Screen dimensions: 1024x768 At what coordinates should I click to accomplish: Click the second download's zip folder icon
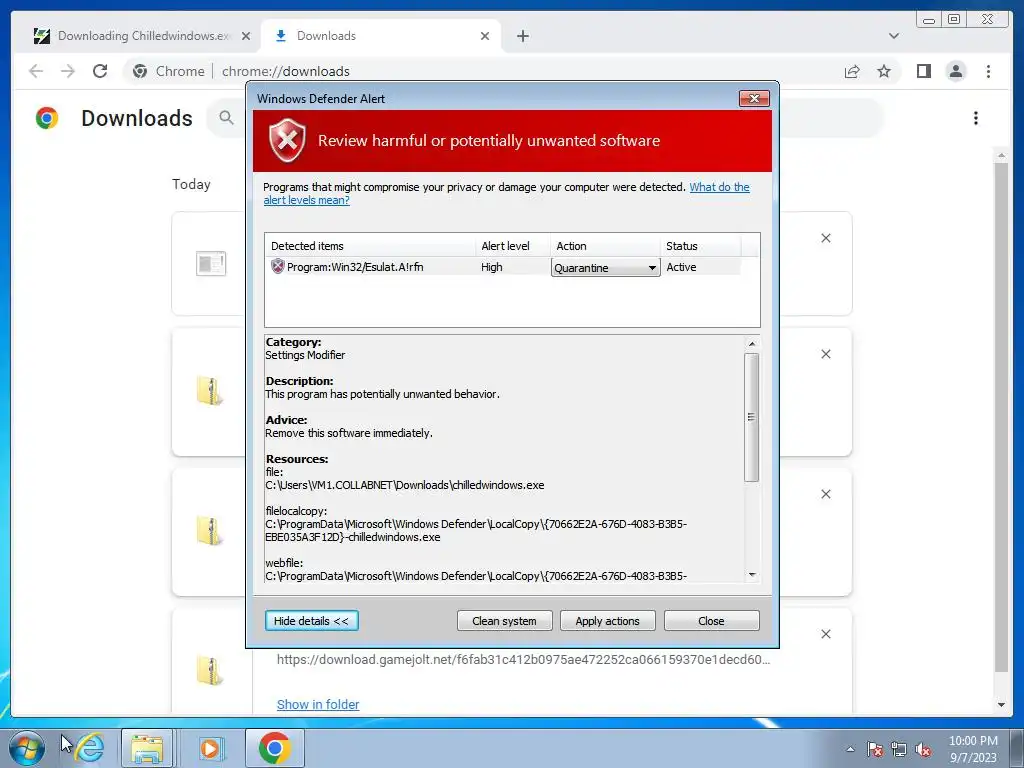pos(210,391)
